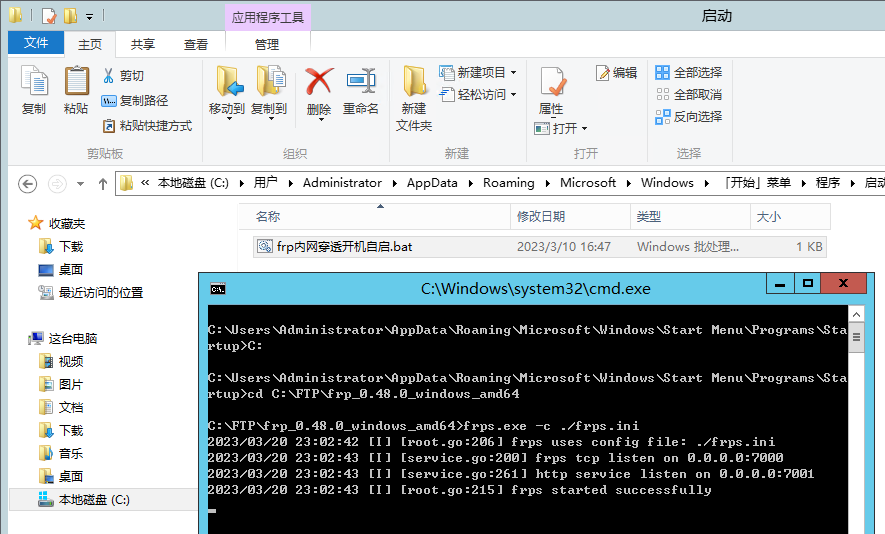Open the New item (新建项目) dropdown

(x=478, y=72)
